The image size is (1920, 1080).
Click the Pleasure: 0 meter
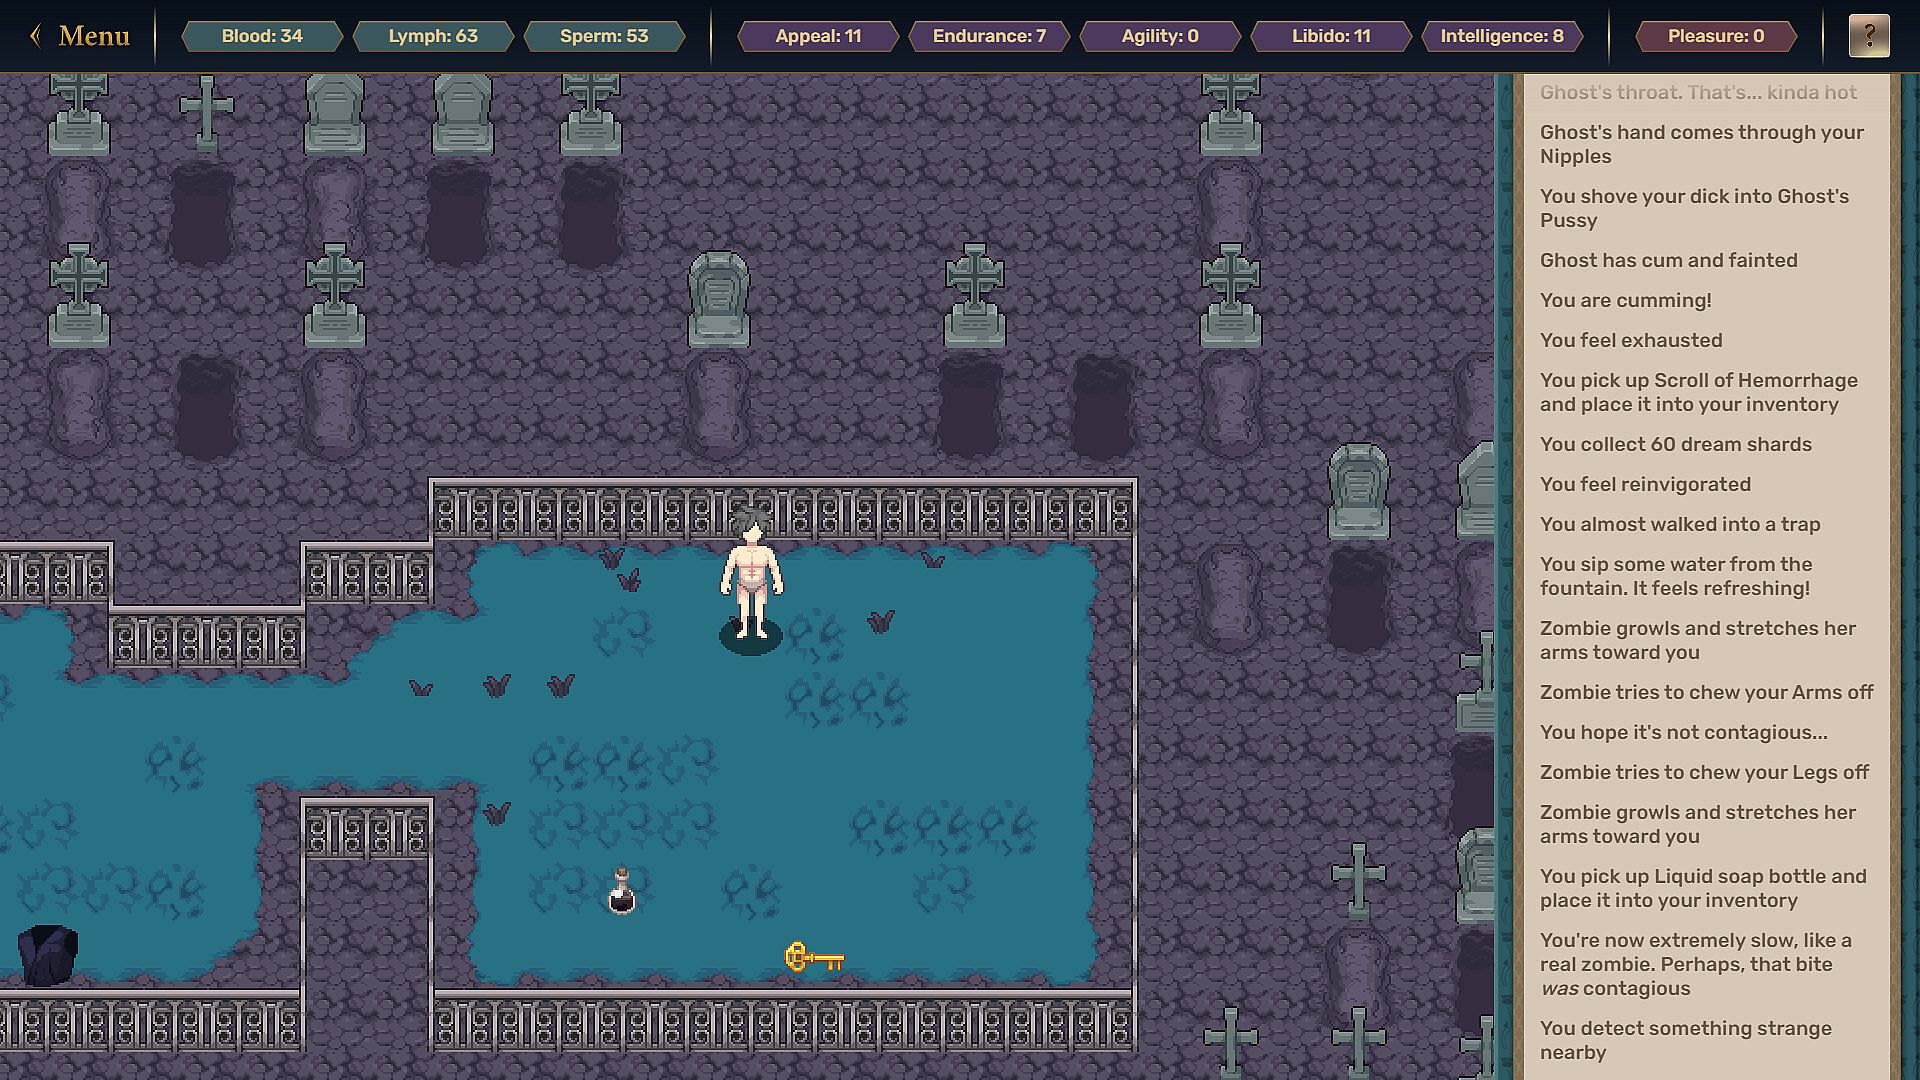[1716, 36]
